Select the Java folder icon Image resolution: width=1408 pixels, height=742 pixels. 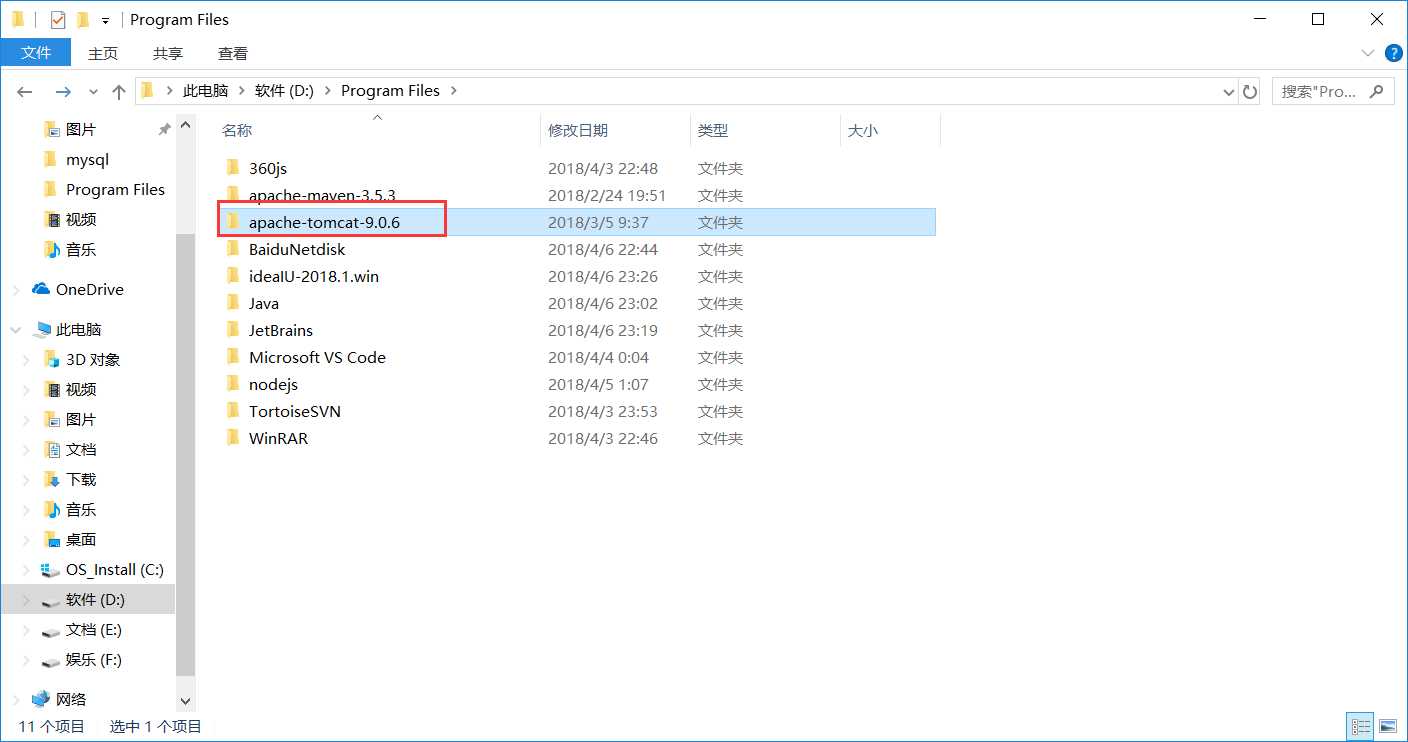click(233, 303)
